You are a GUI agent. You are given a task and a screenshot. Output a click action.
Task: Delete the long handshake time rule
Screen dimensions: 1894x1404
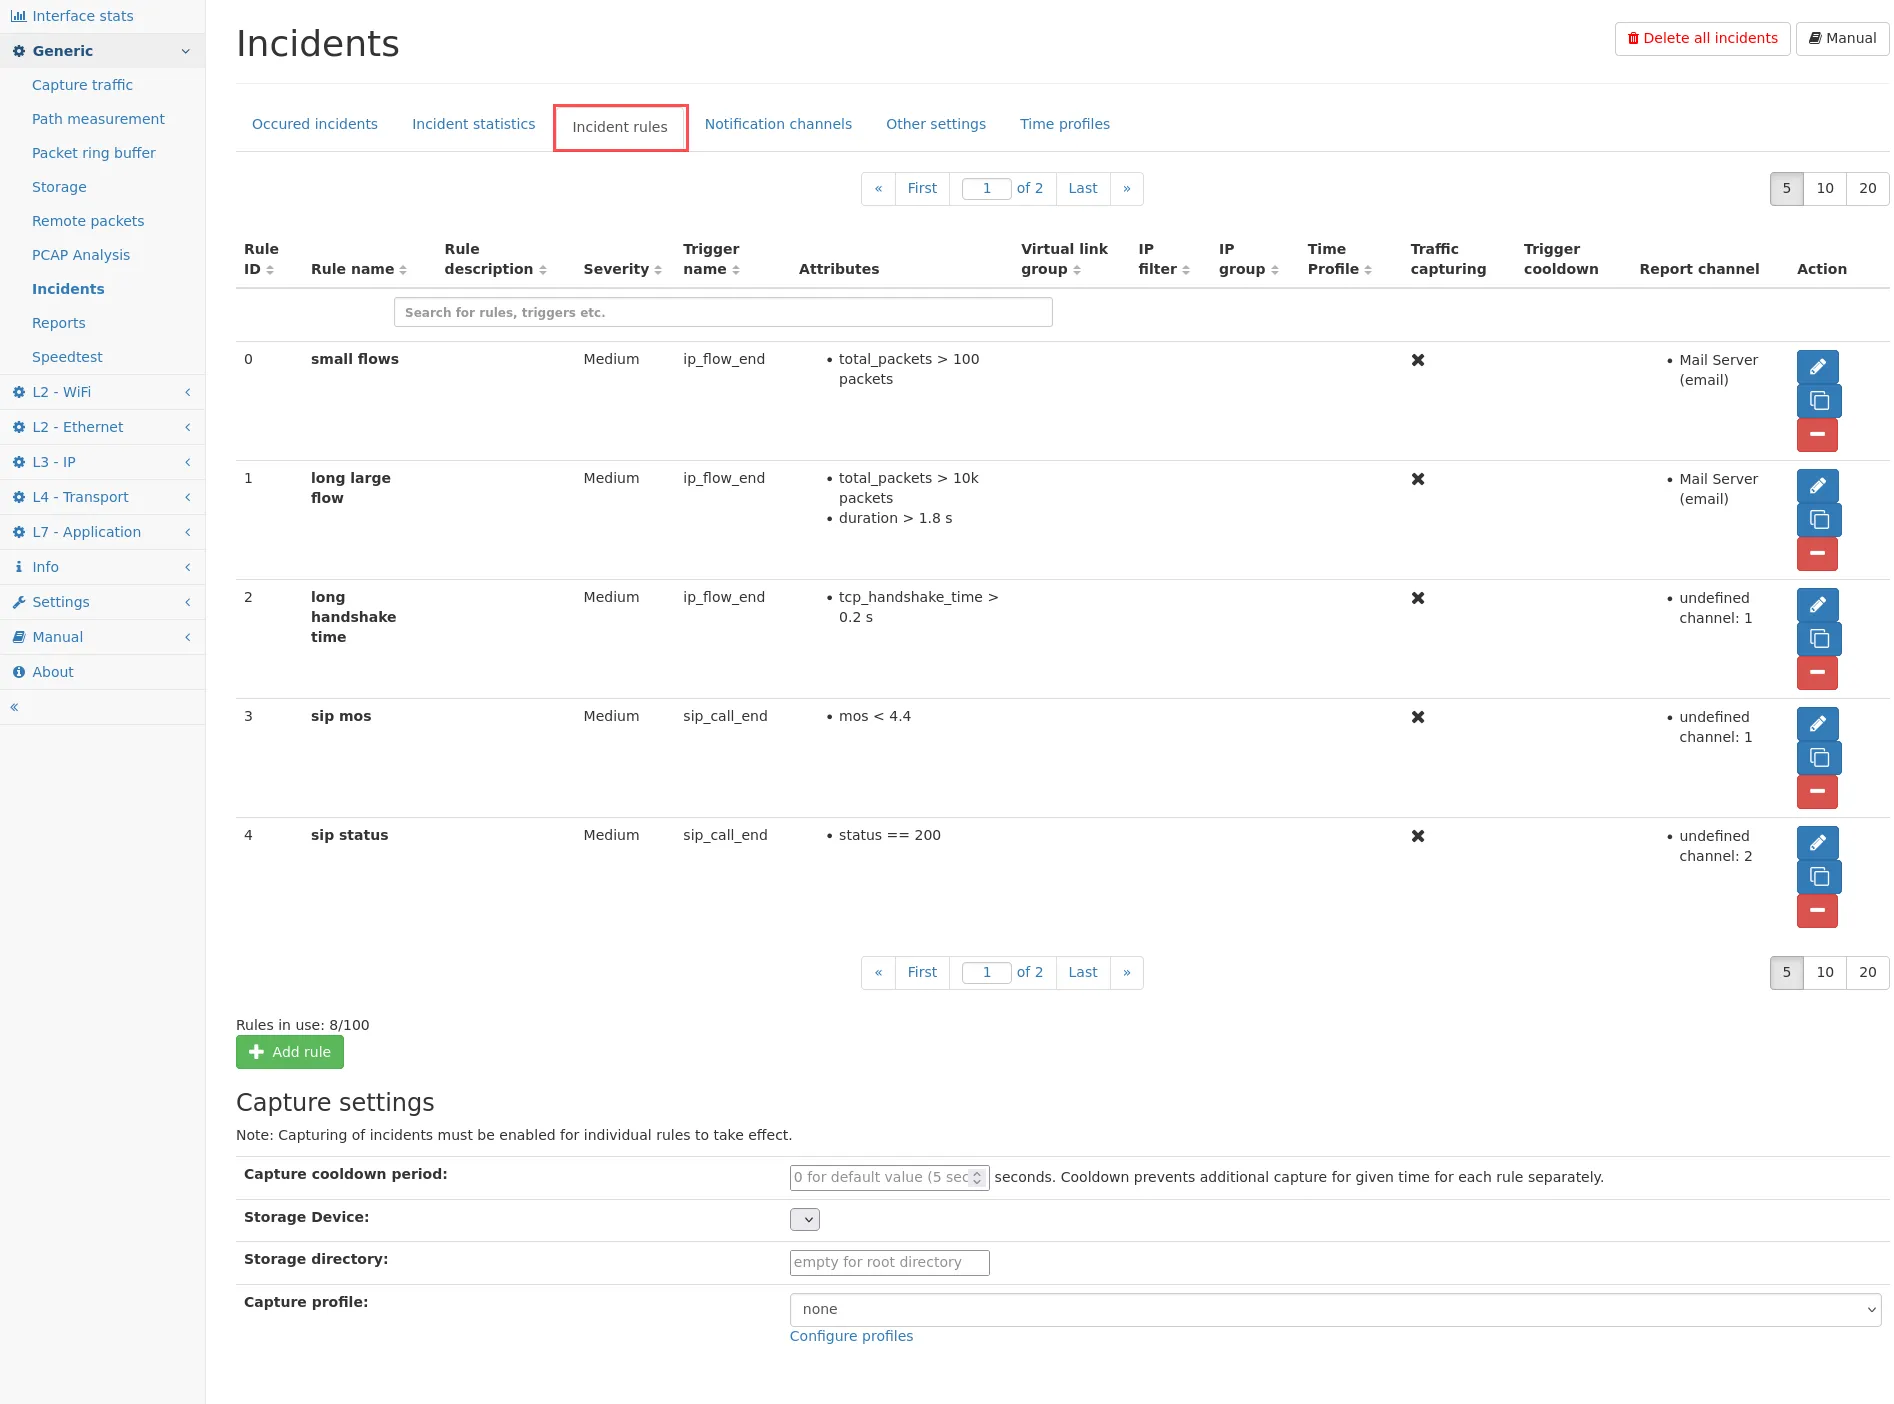coord(1817,673)
